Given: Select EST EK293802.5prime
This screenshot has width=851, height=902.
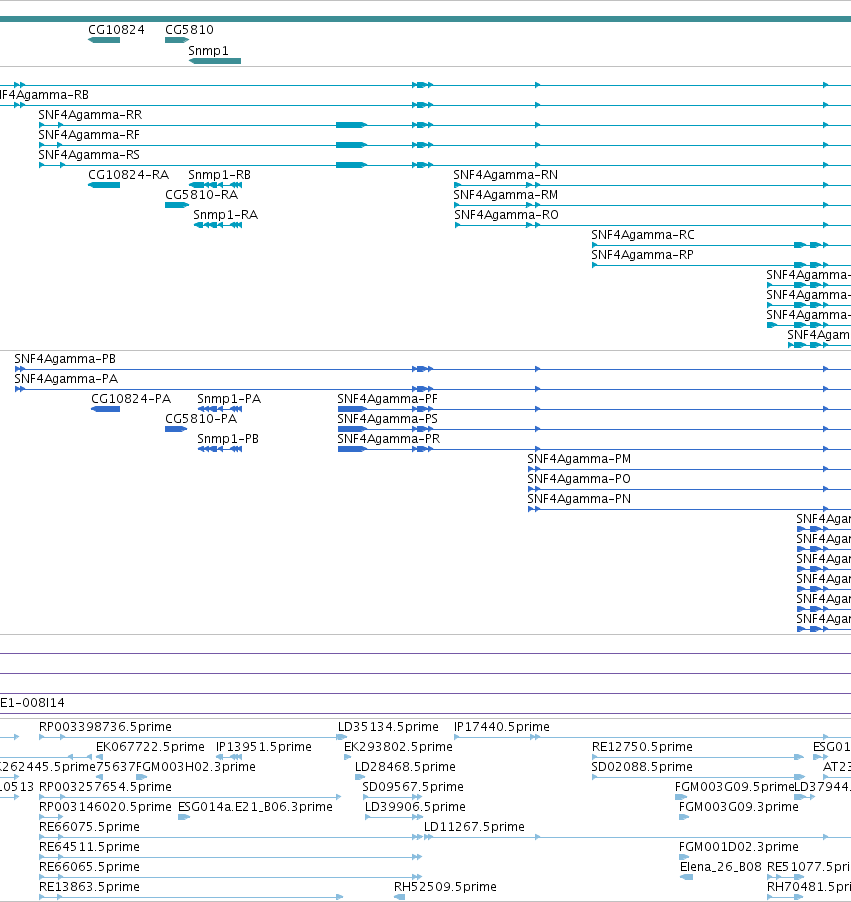Looking at the screenshot, I should click(398, 747).
